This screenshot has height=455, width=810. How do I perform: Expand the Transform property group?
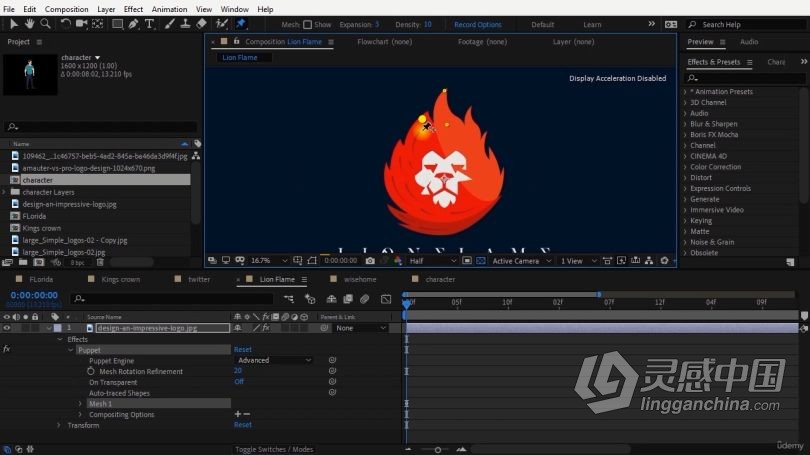[x=59, y=425]
